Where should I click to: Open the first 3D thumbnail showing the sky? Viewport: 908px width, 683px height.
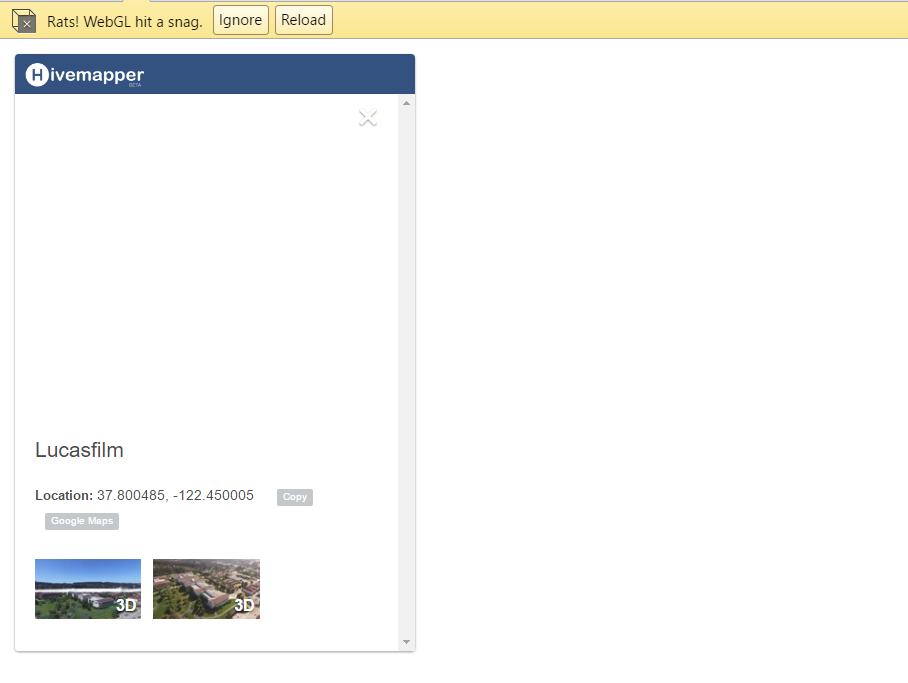[88, 589]
